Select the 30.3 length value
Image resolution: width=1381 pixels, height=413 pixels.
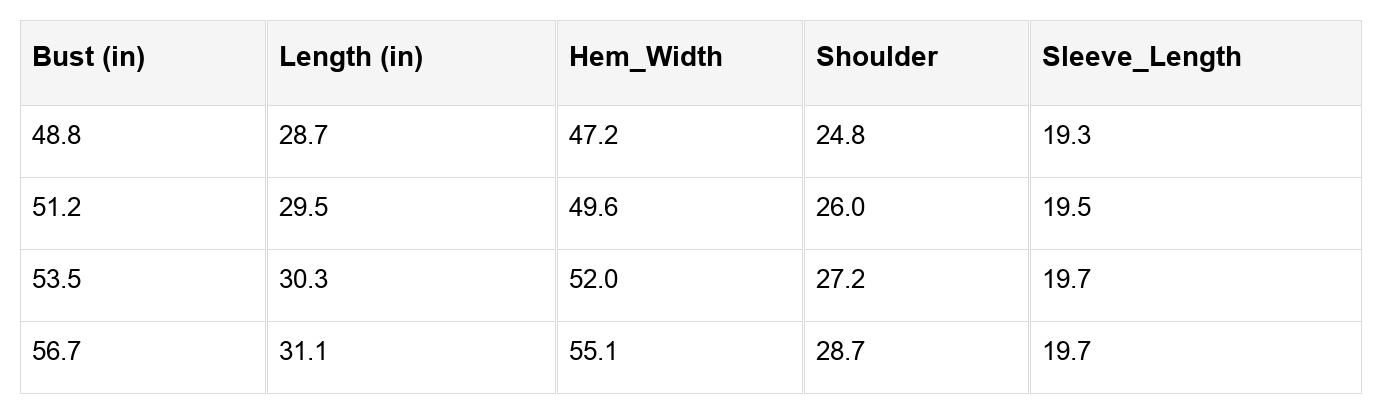point(303,280)
